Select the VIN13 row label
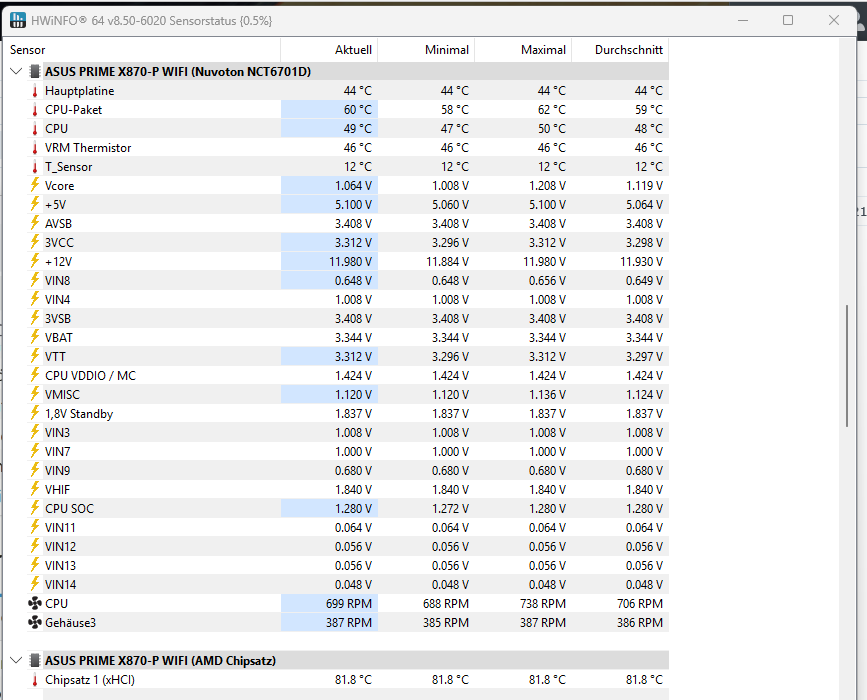The height and width of the screenshot is (700, 867). click(60, 565)
